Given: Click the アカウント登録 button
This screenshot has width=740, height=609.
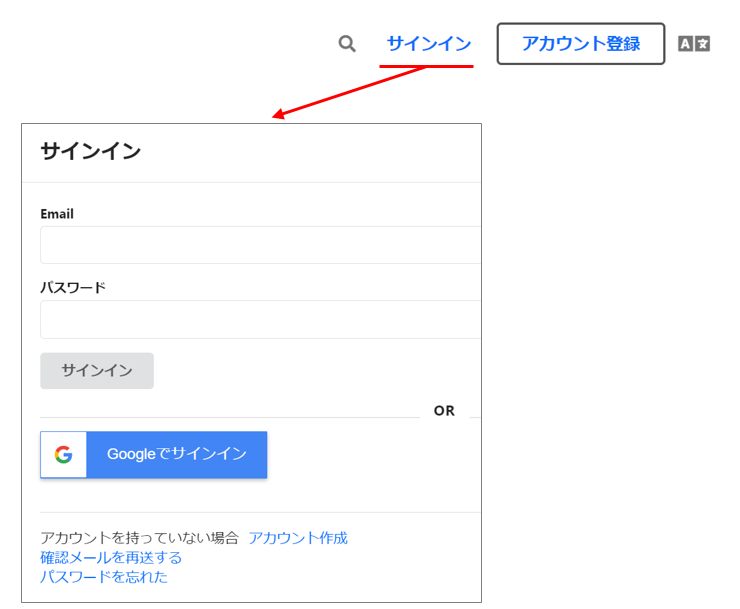Looking at the screenshot, I should (580, 43).
